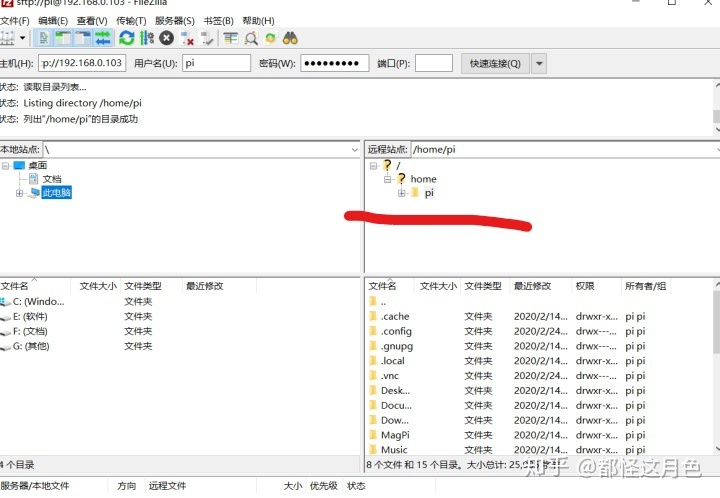Toggle processing of the transfer queue
This screenshot has height=498, width=720.
pyautogui.click(x=146, y=38)
